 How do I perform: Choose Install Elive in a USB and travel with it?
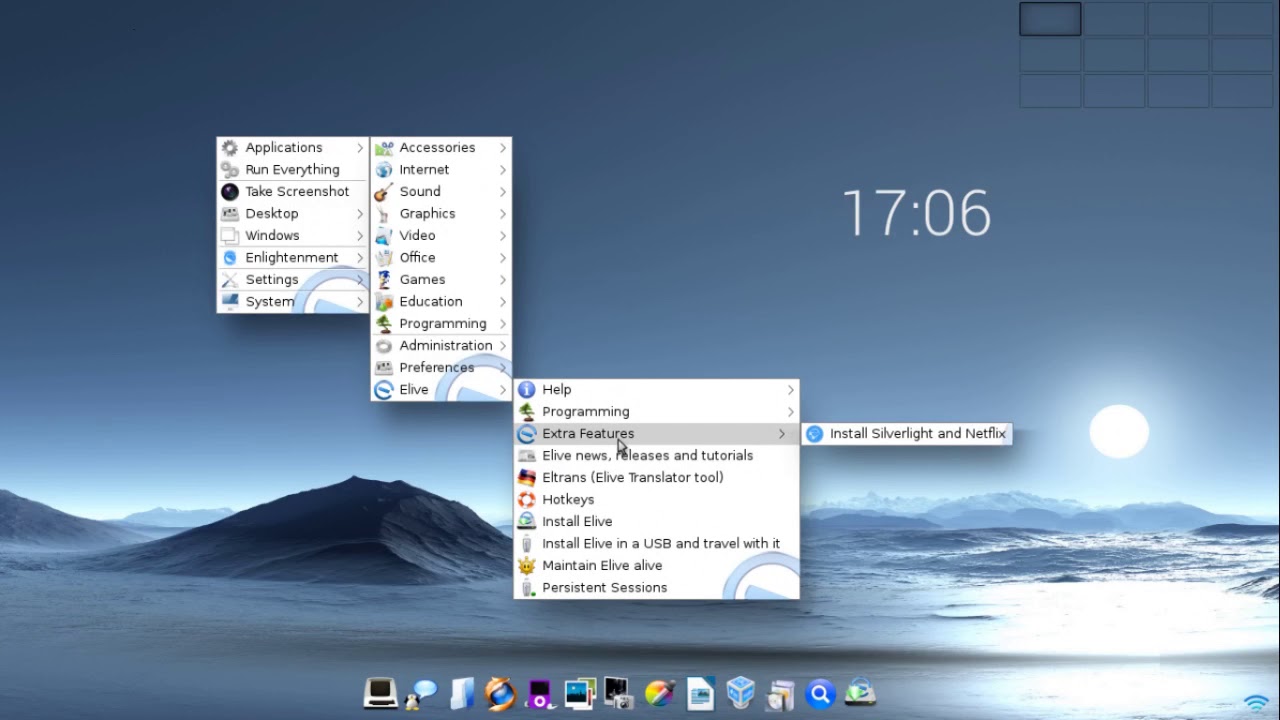[656, 543]
